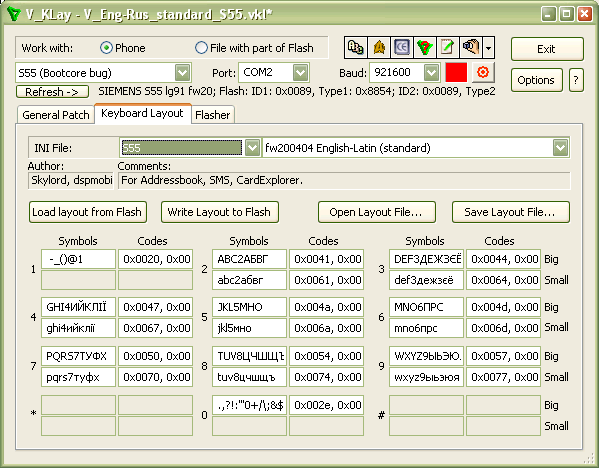Viewport: 599px width, 468px height.
Task: Click key 7 Big symbols field PQRS7ТУФХ
Action: (x=78, y=356)
